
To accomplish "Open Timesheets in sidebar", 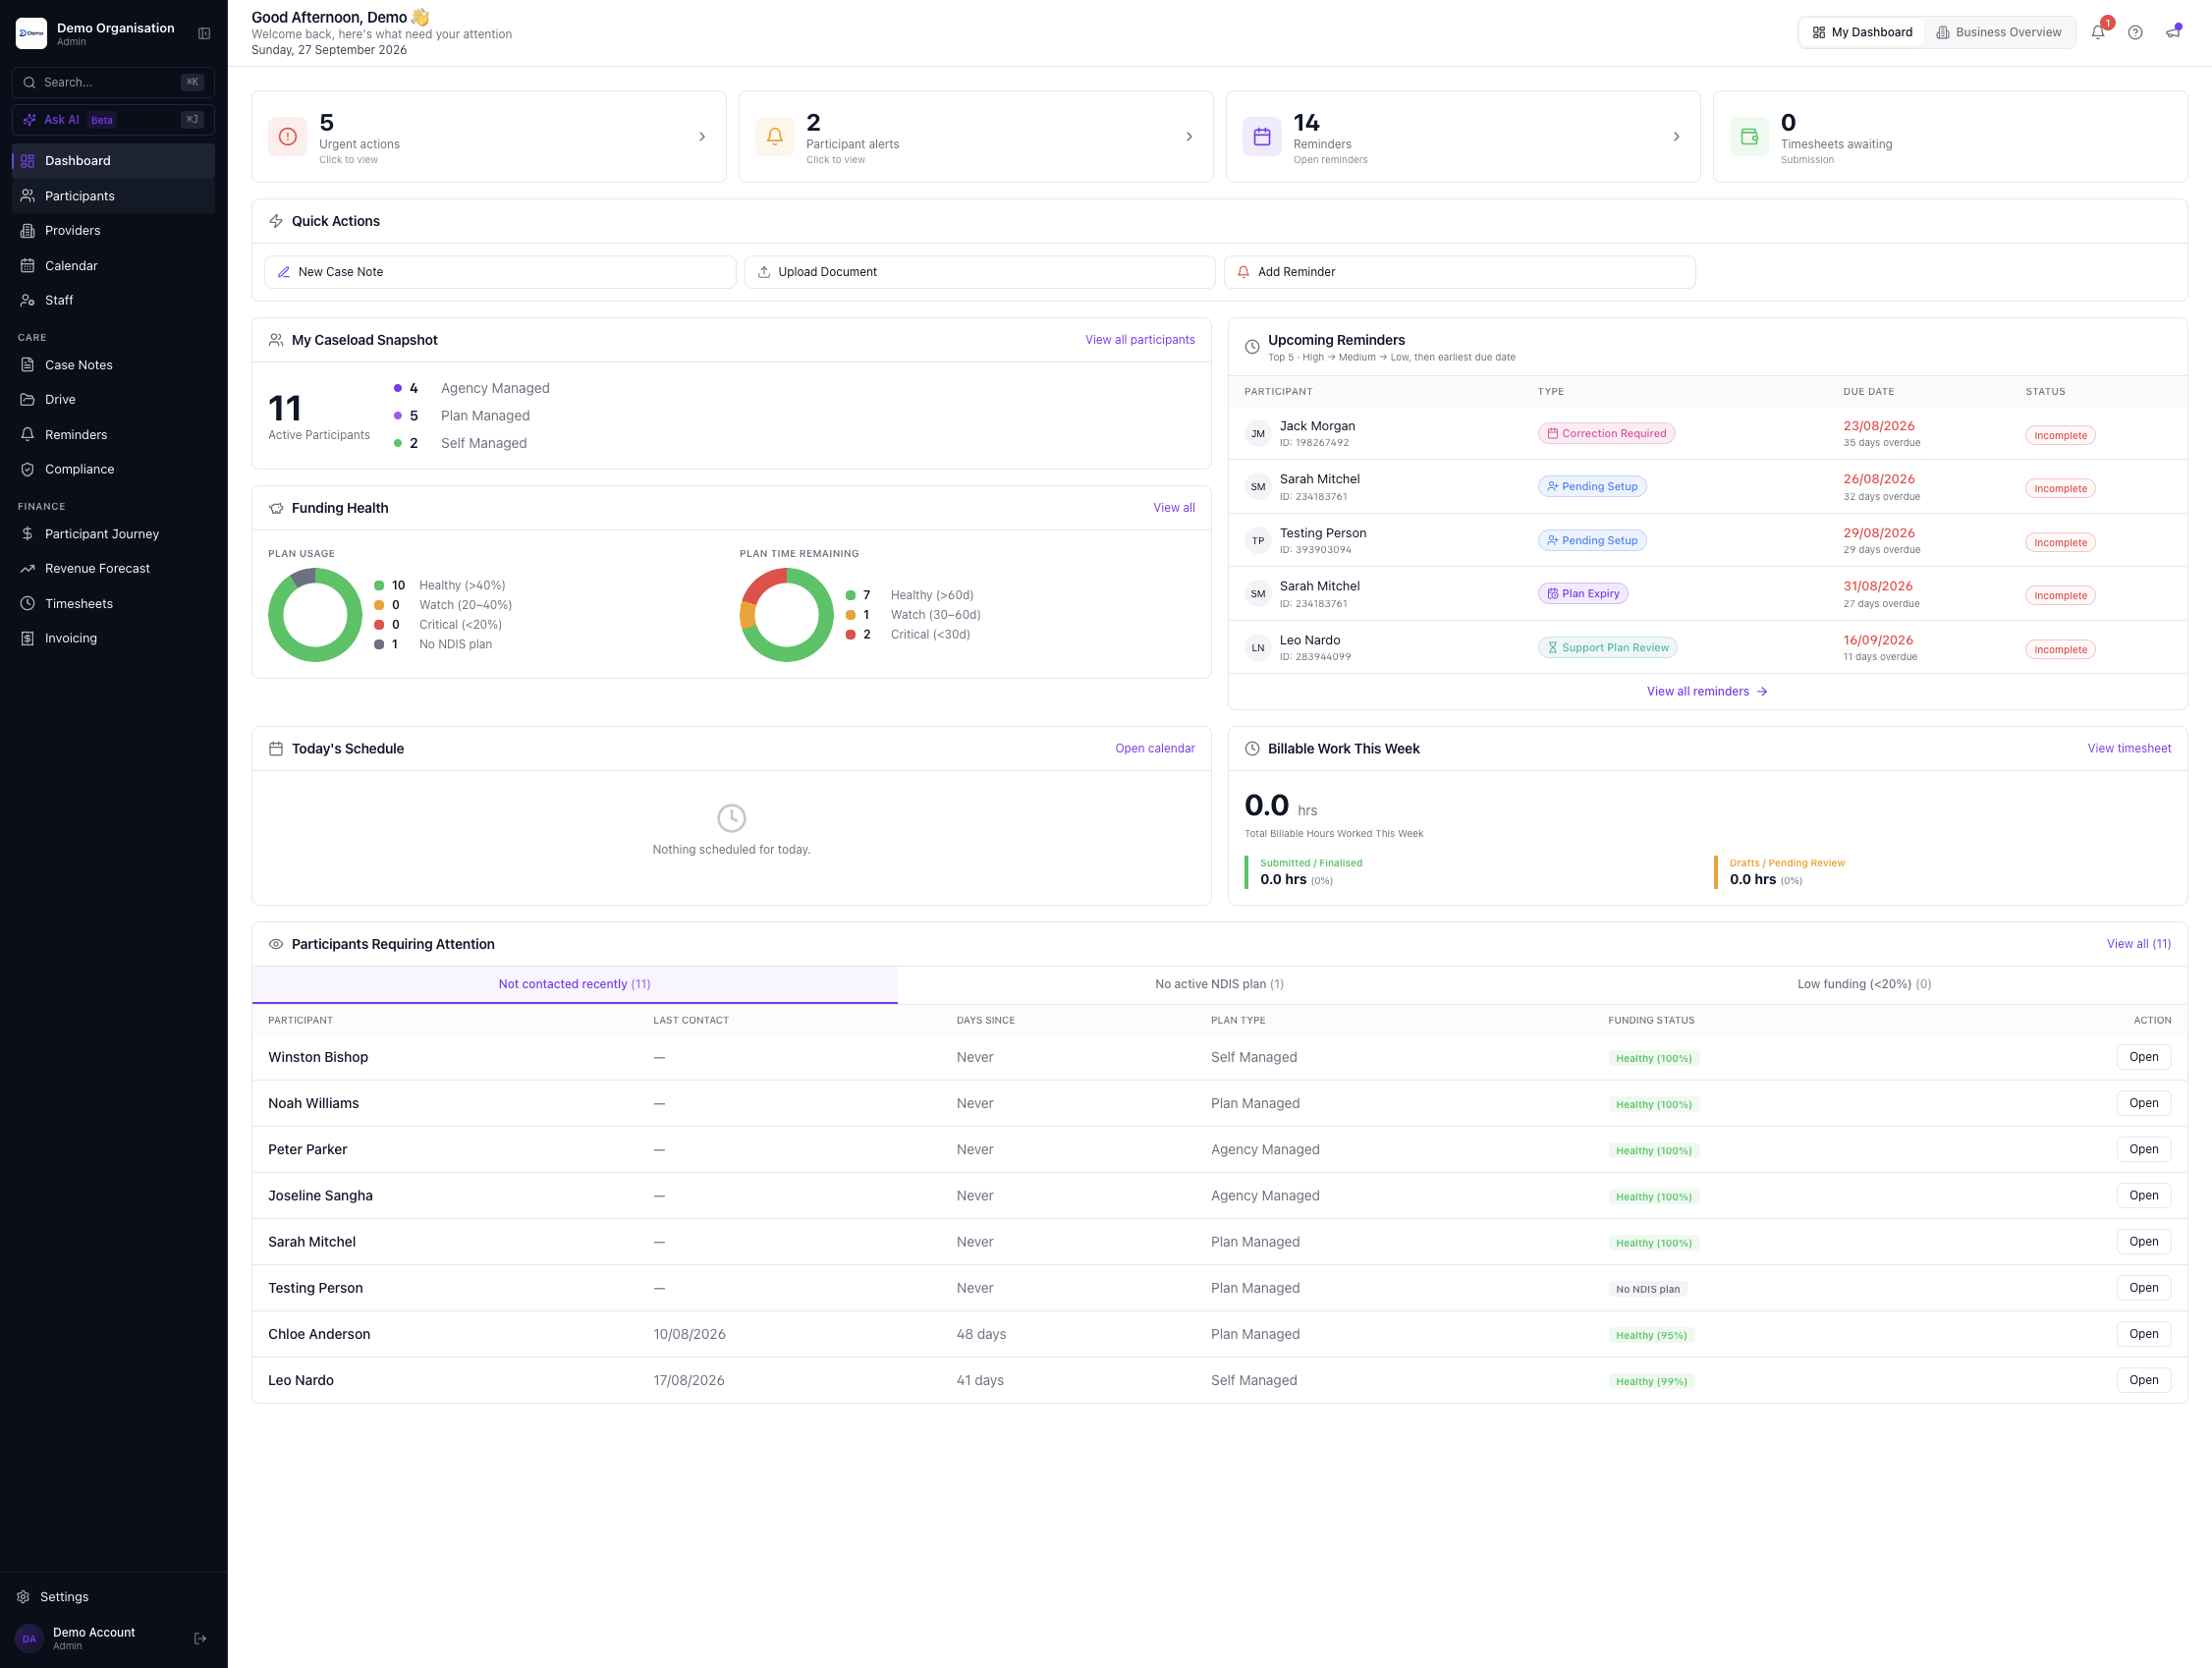I will click(x=113, y=603).
